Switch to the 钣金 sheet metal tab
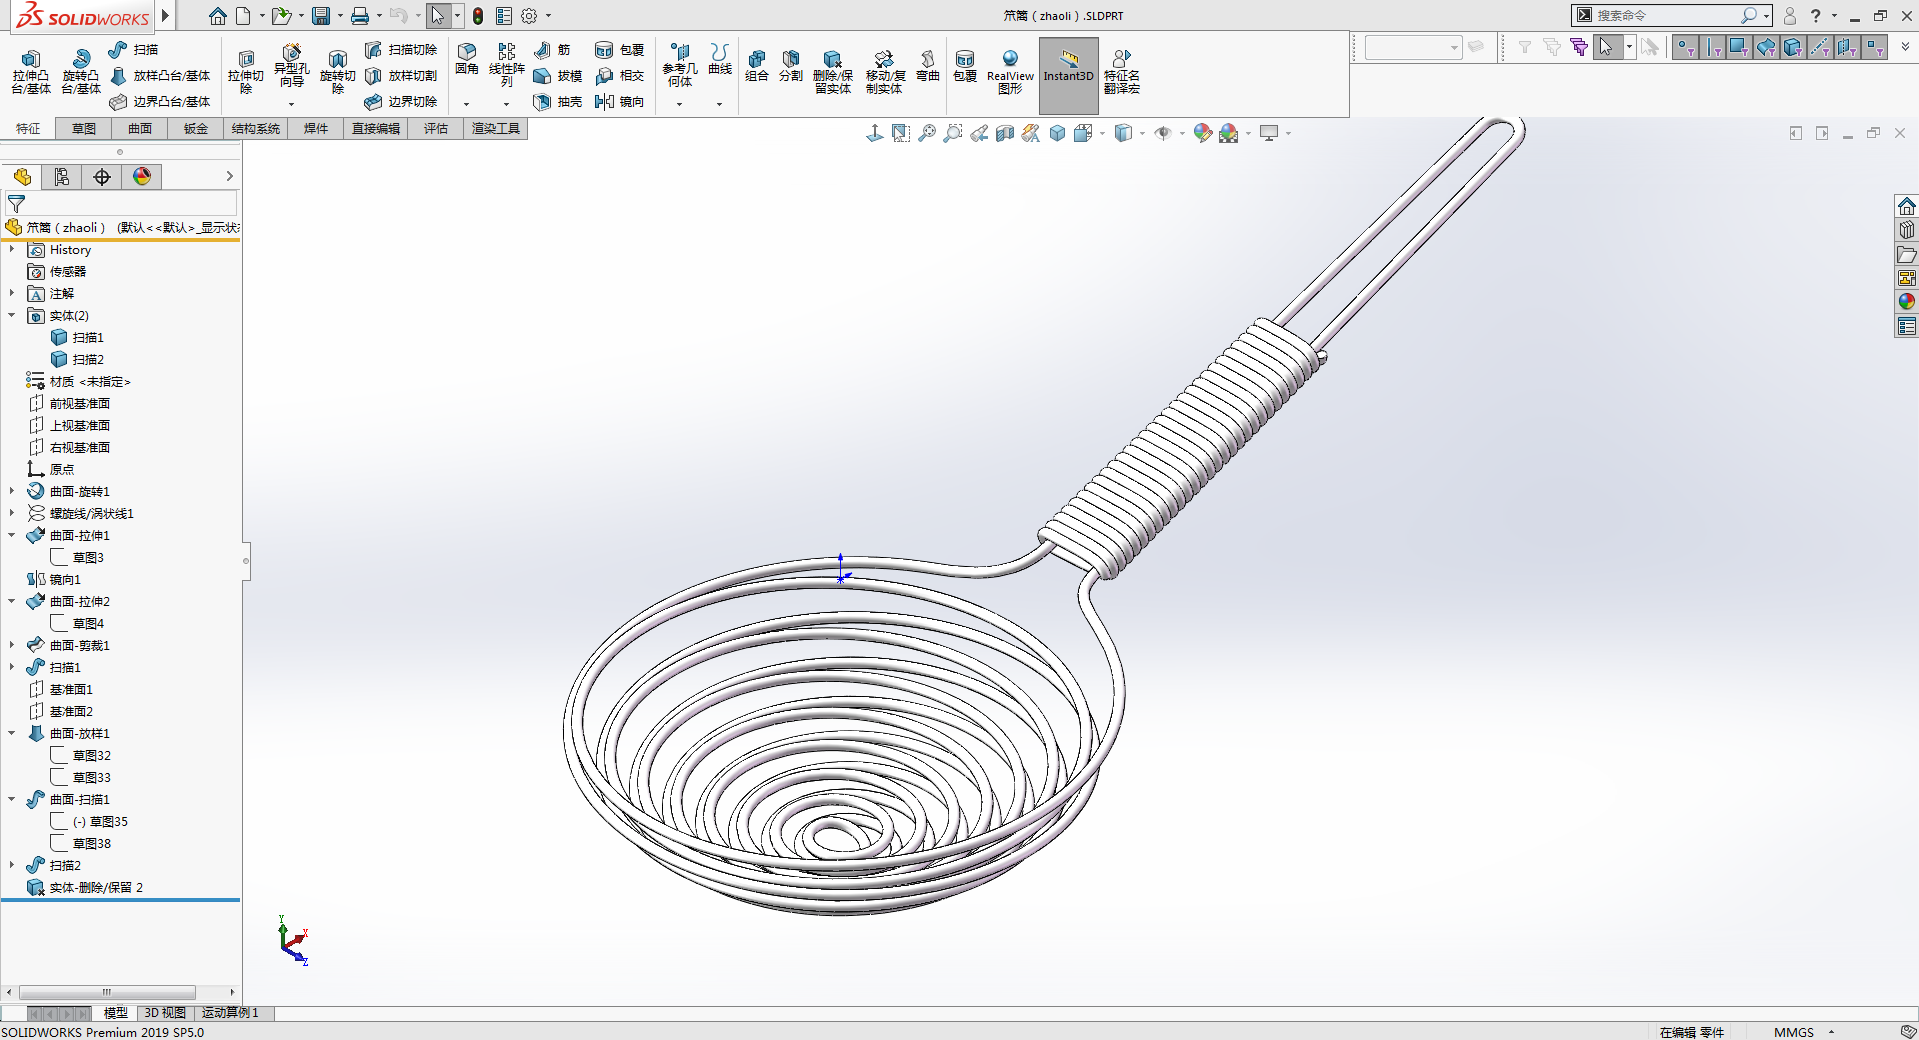 [196, 128]
